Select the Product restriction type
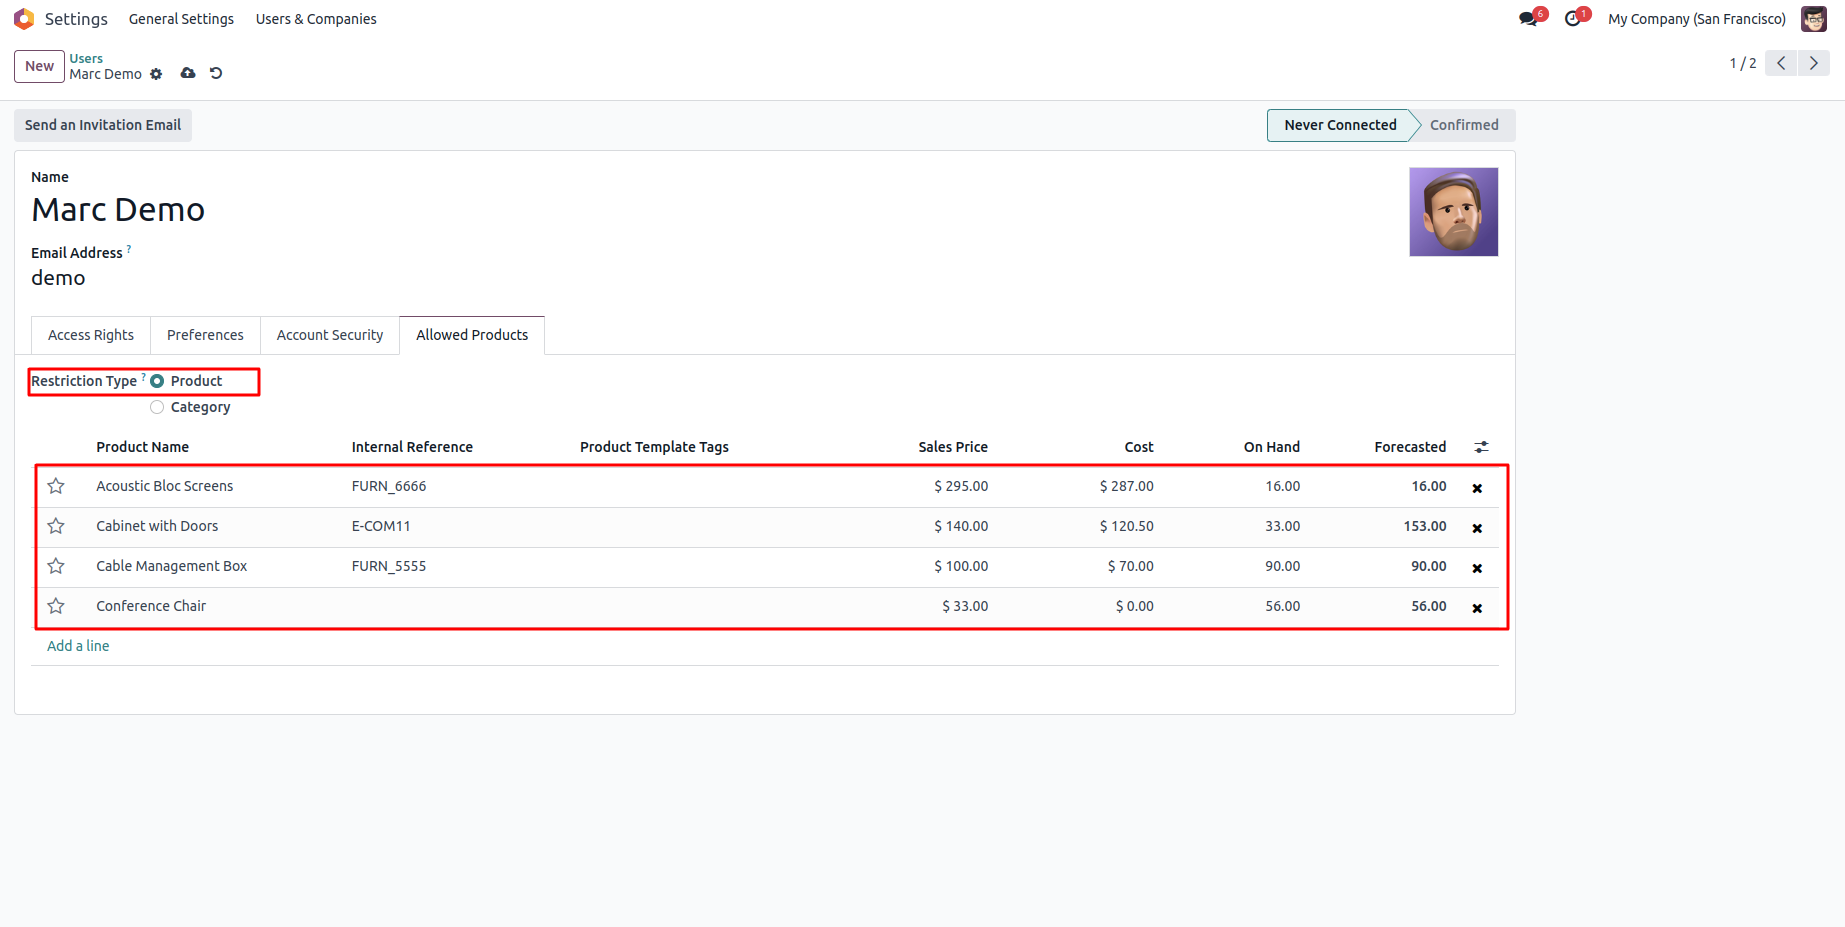 tap(157, 381)
